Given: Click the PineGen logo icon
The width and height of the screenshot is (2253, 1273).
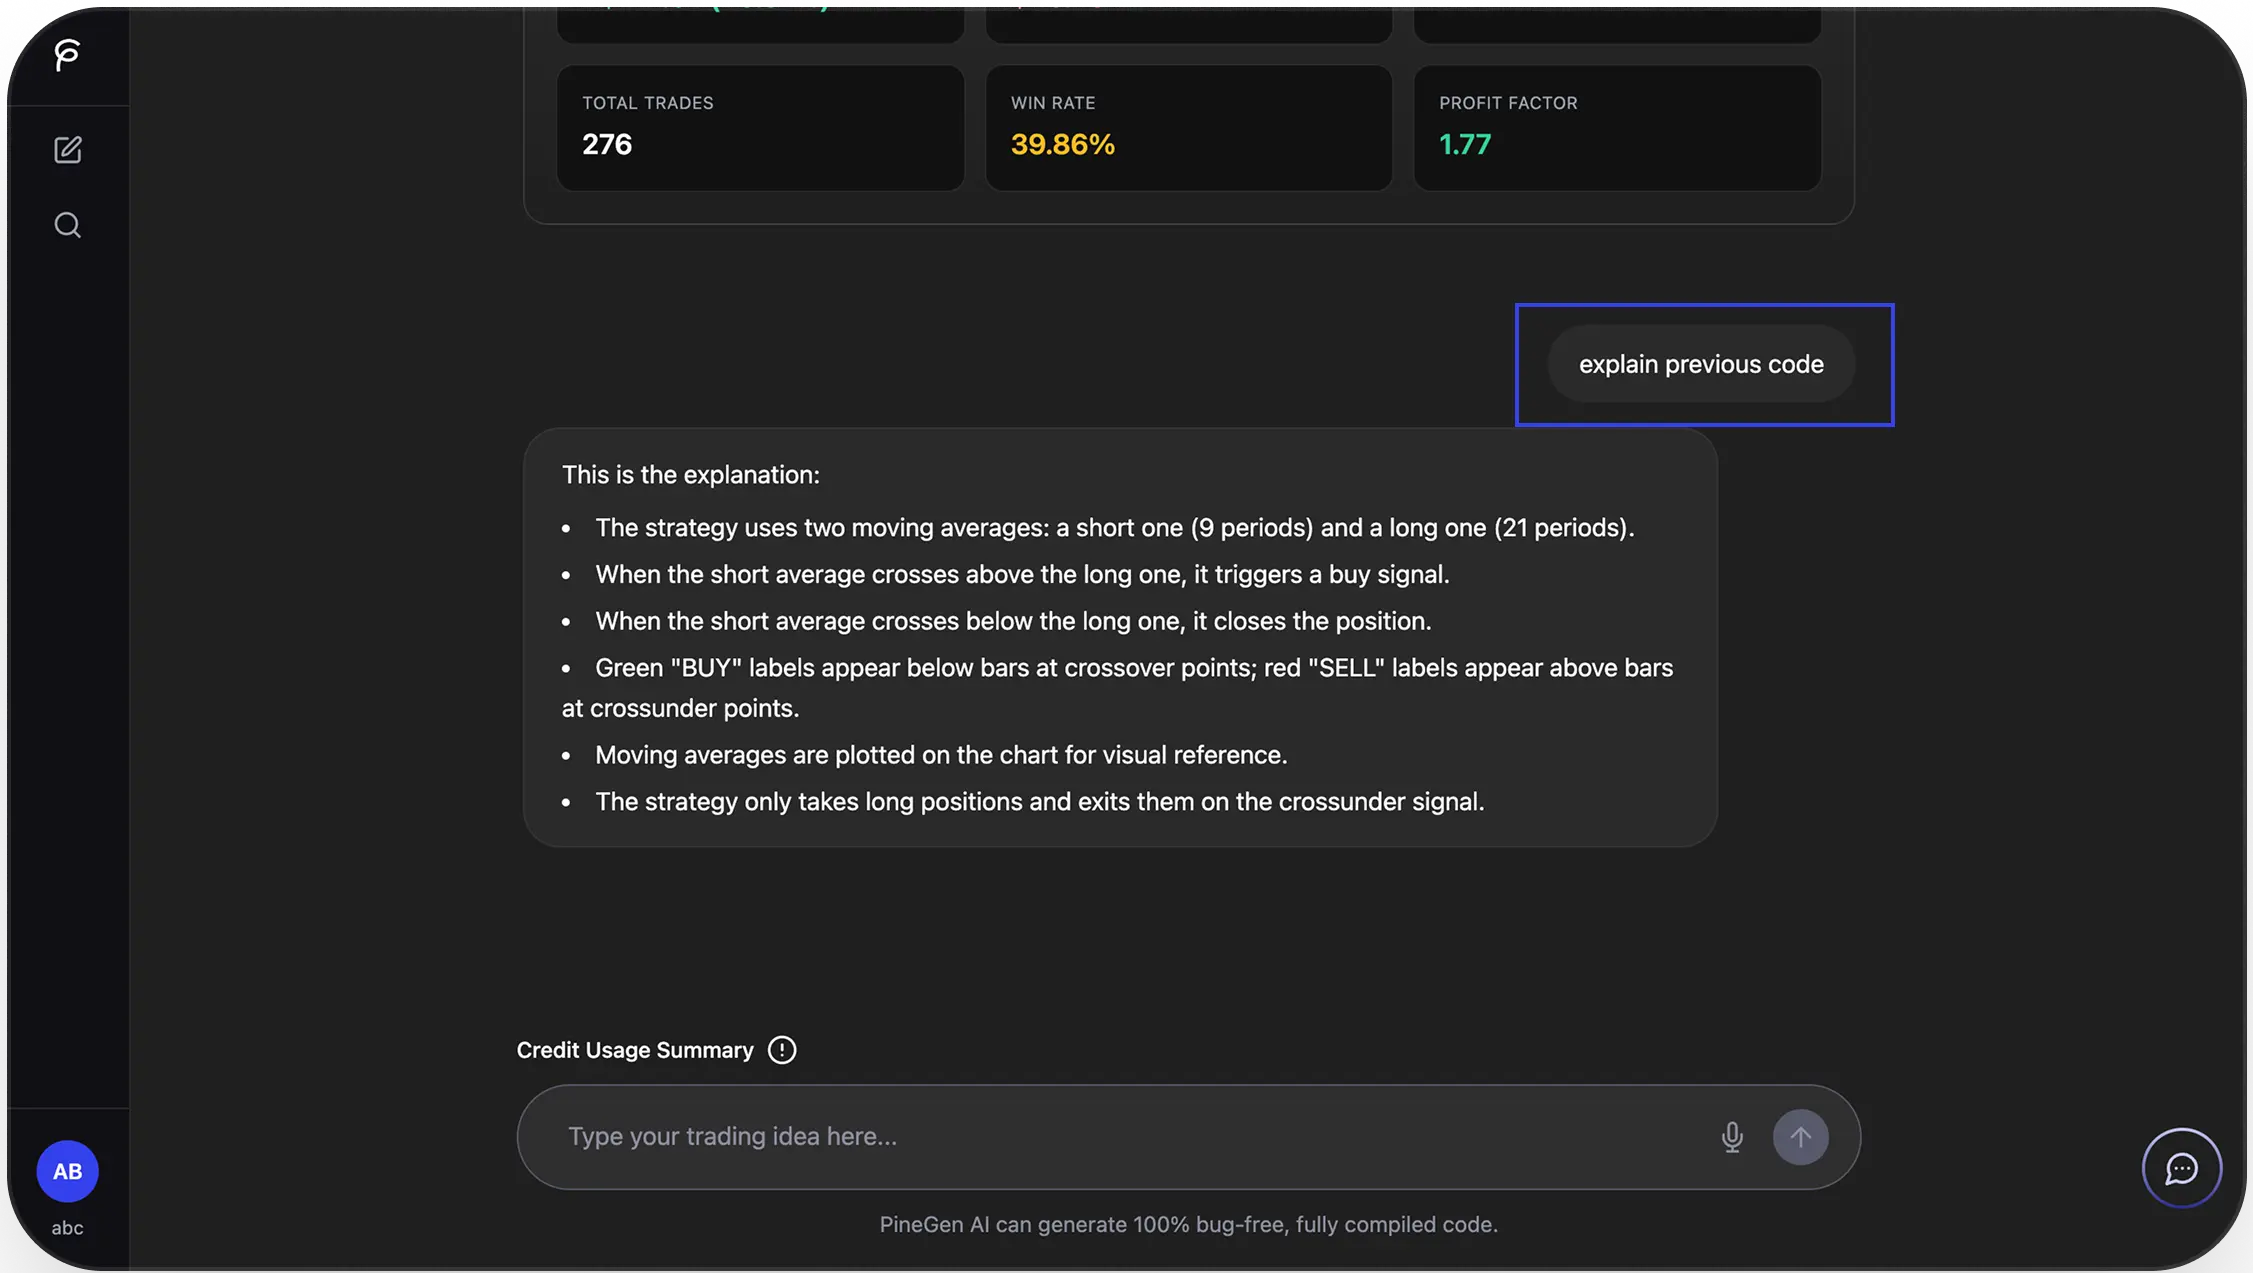Looking at the screenshot, I should click(x=67, y=55).
